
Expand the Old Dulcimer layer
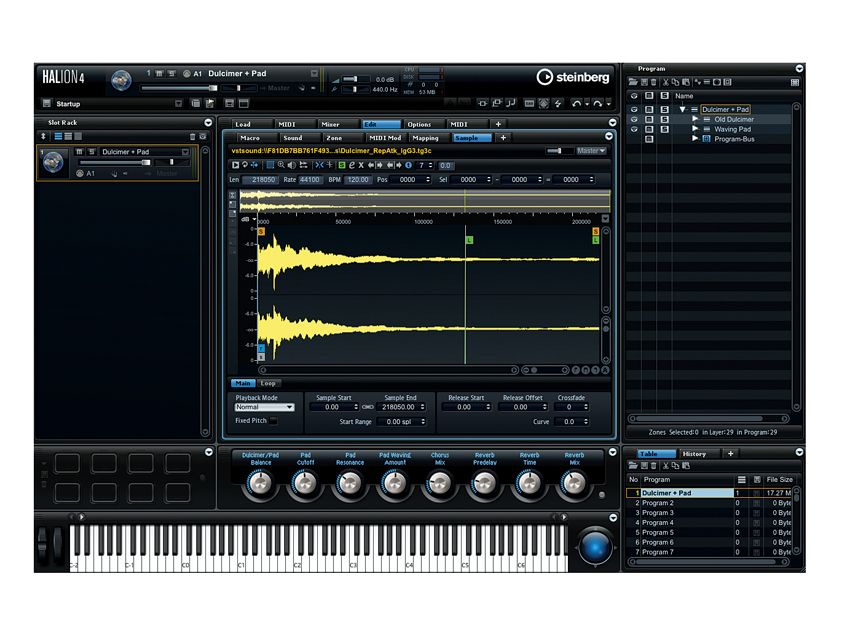click(x=695, y=119)
